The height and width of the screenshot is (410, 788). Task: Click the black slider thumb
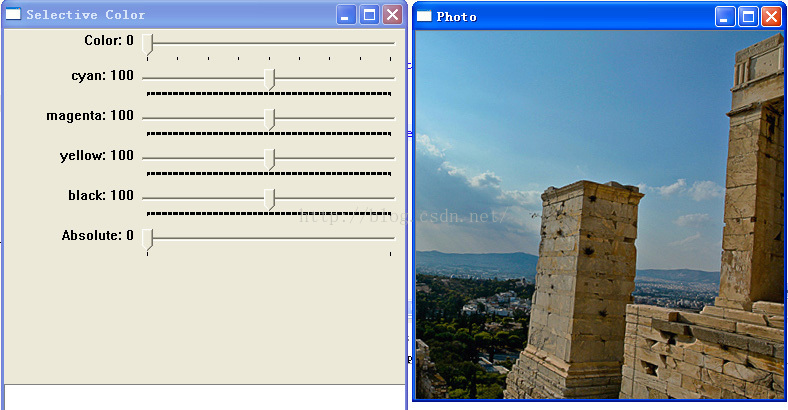(x=269, y=199)
